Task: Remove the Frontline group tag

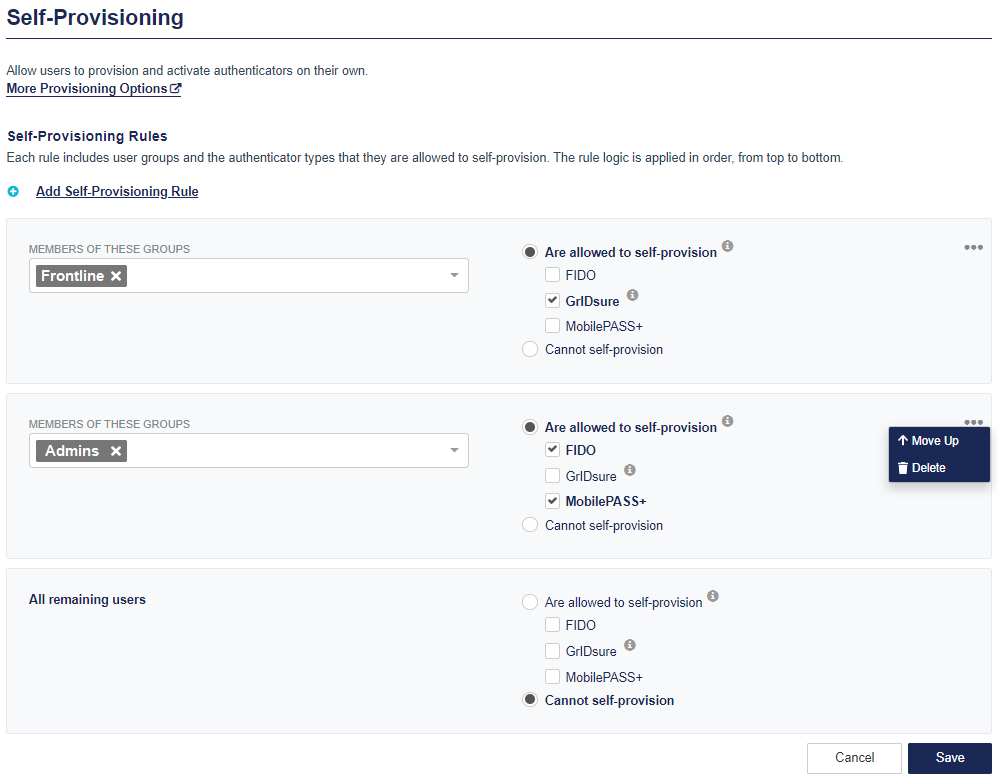Action: point(116,276)
